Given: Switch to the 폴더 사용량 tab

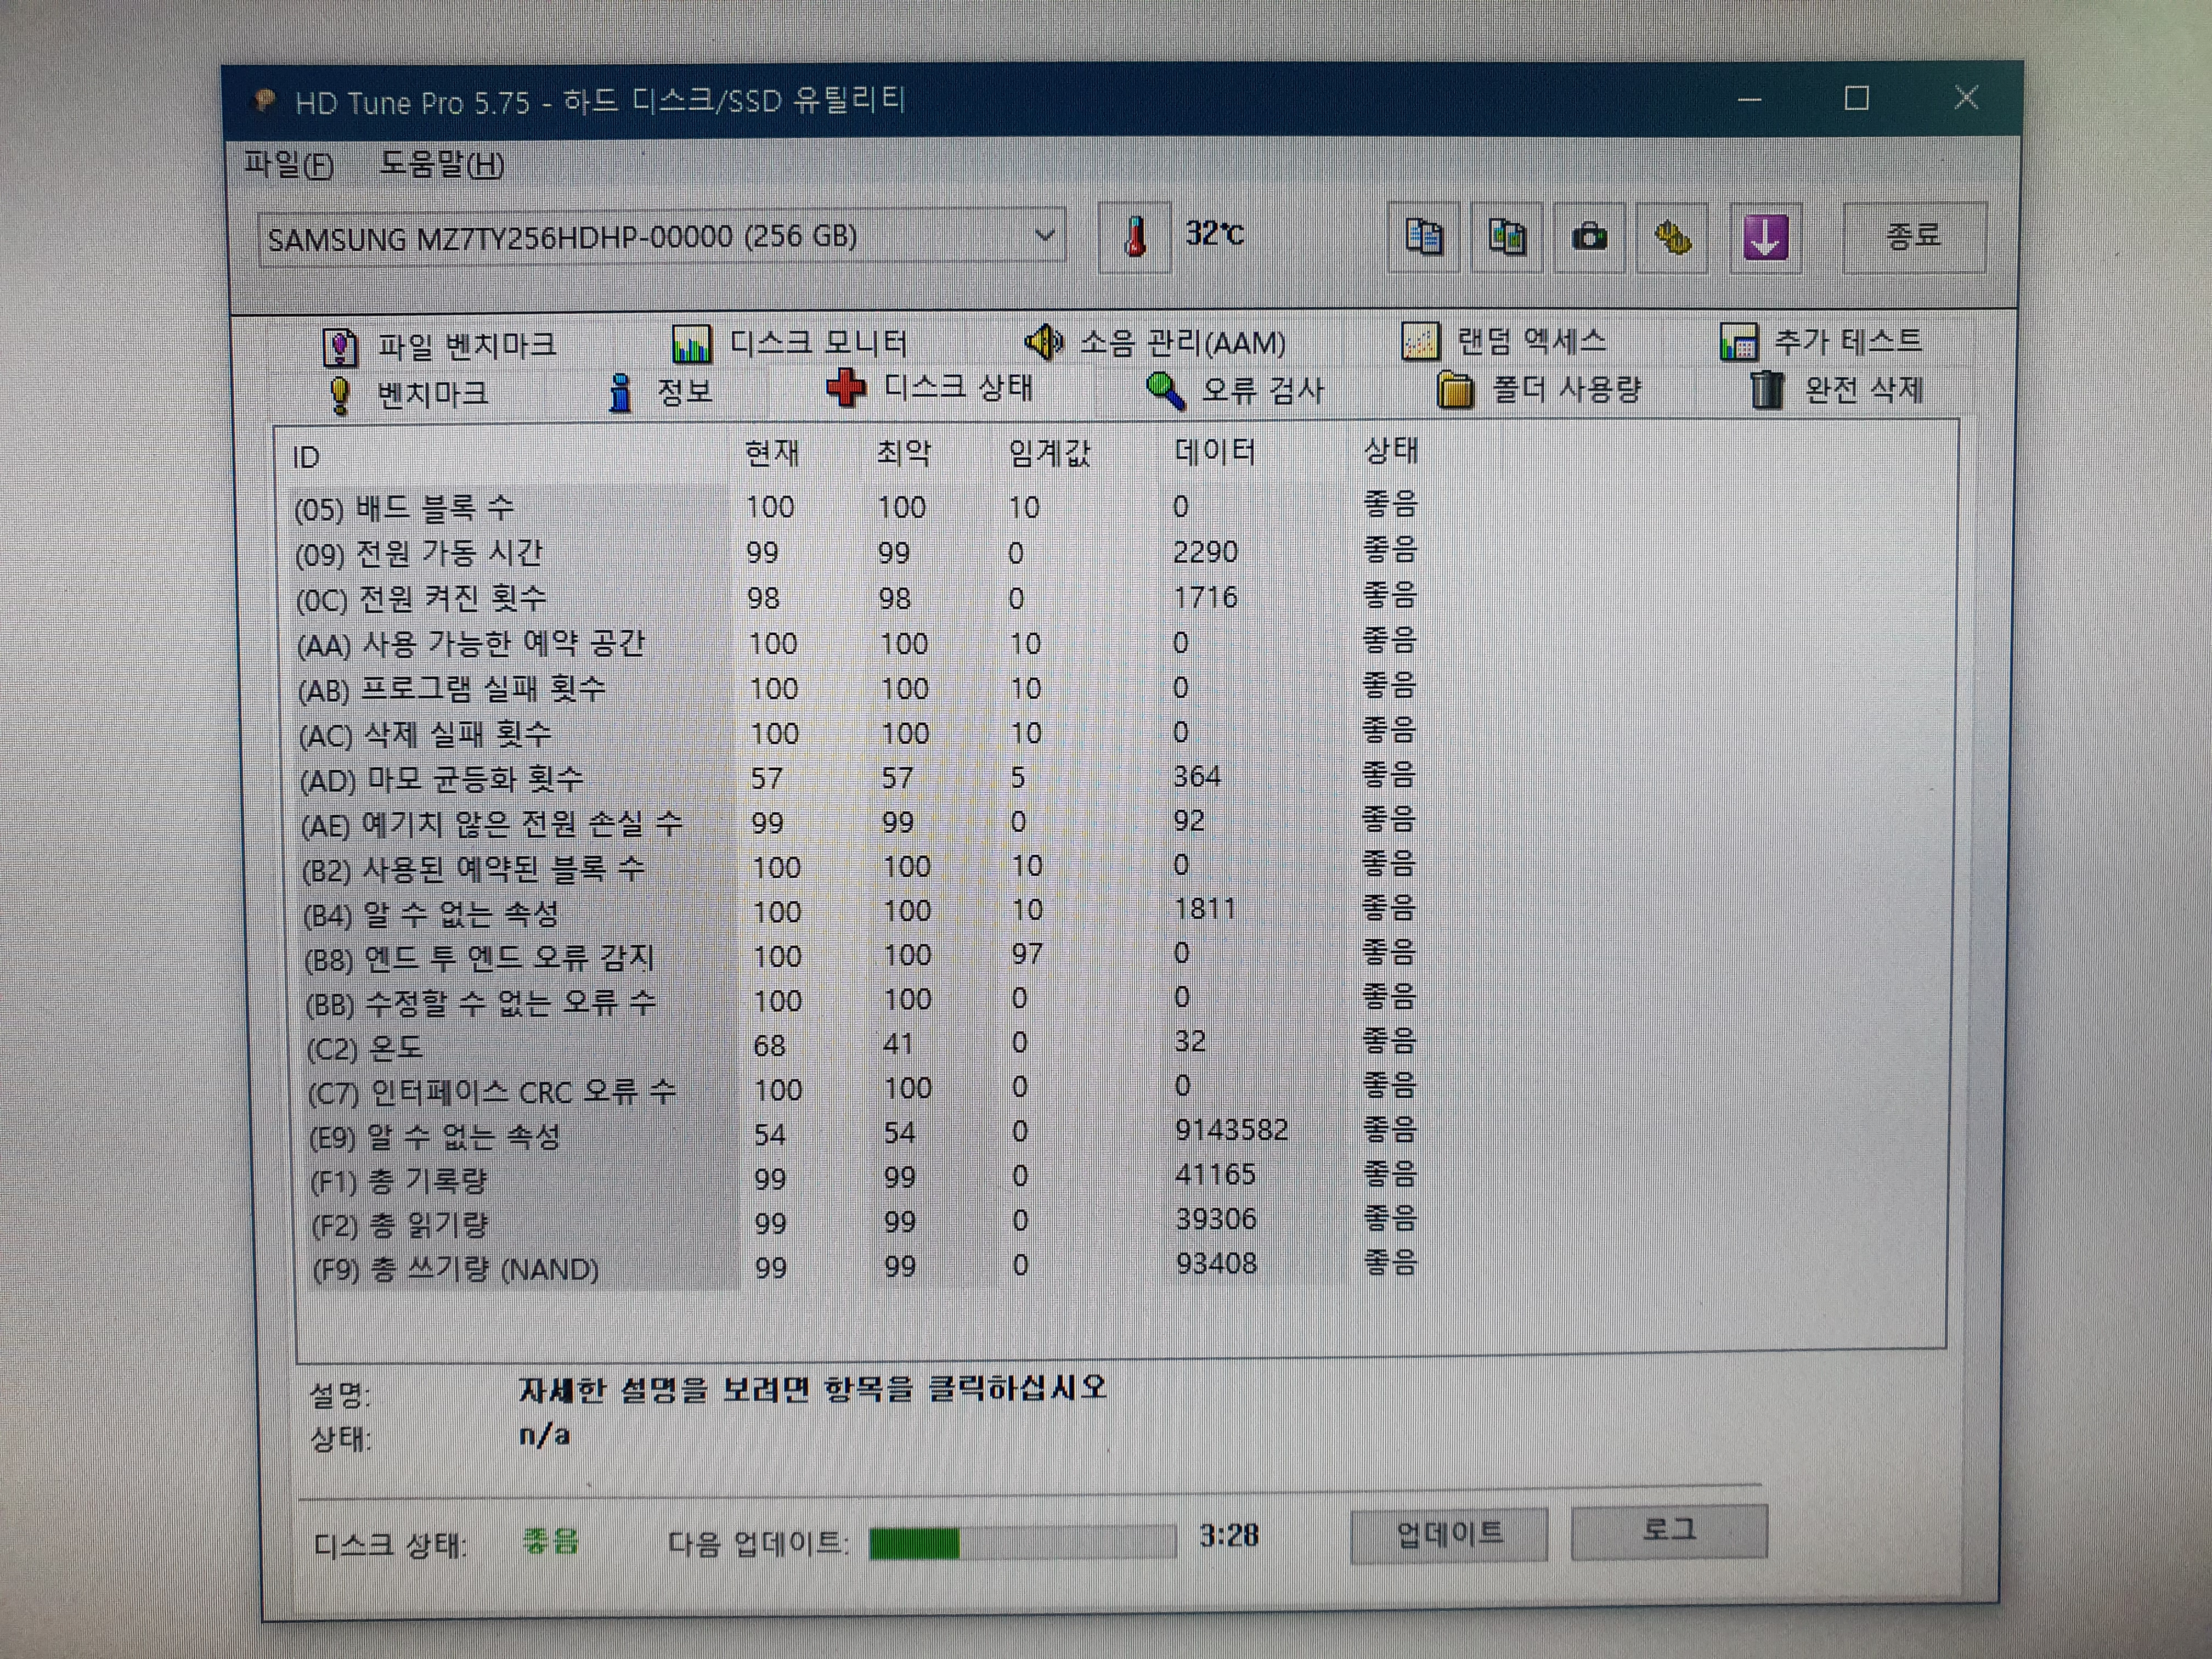Looking at the screenshot, I should [x=1539, y=389].
